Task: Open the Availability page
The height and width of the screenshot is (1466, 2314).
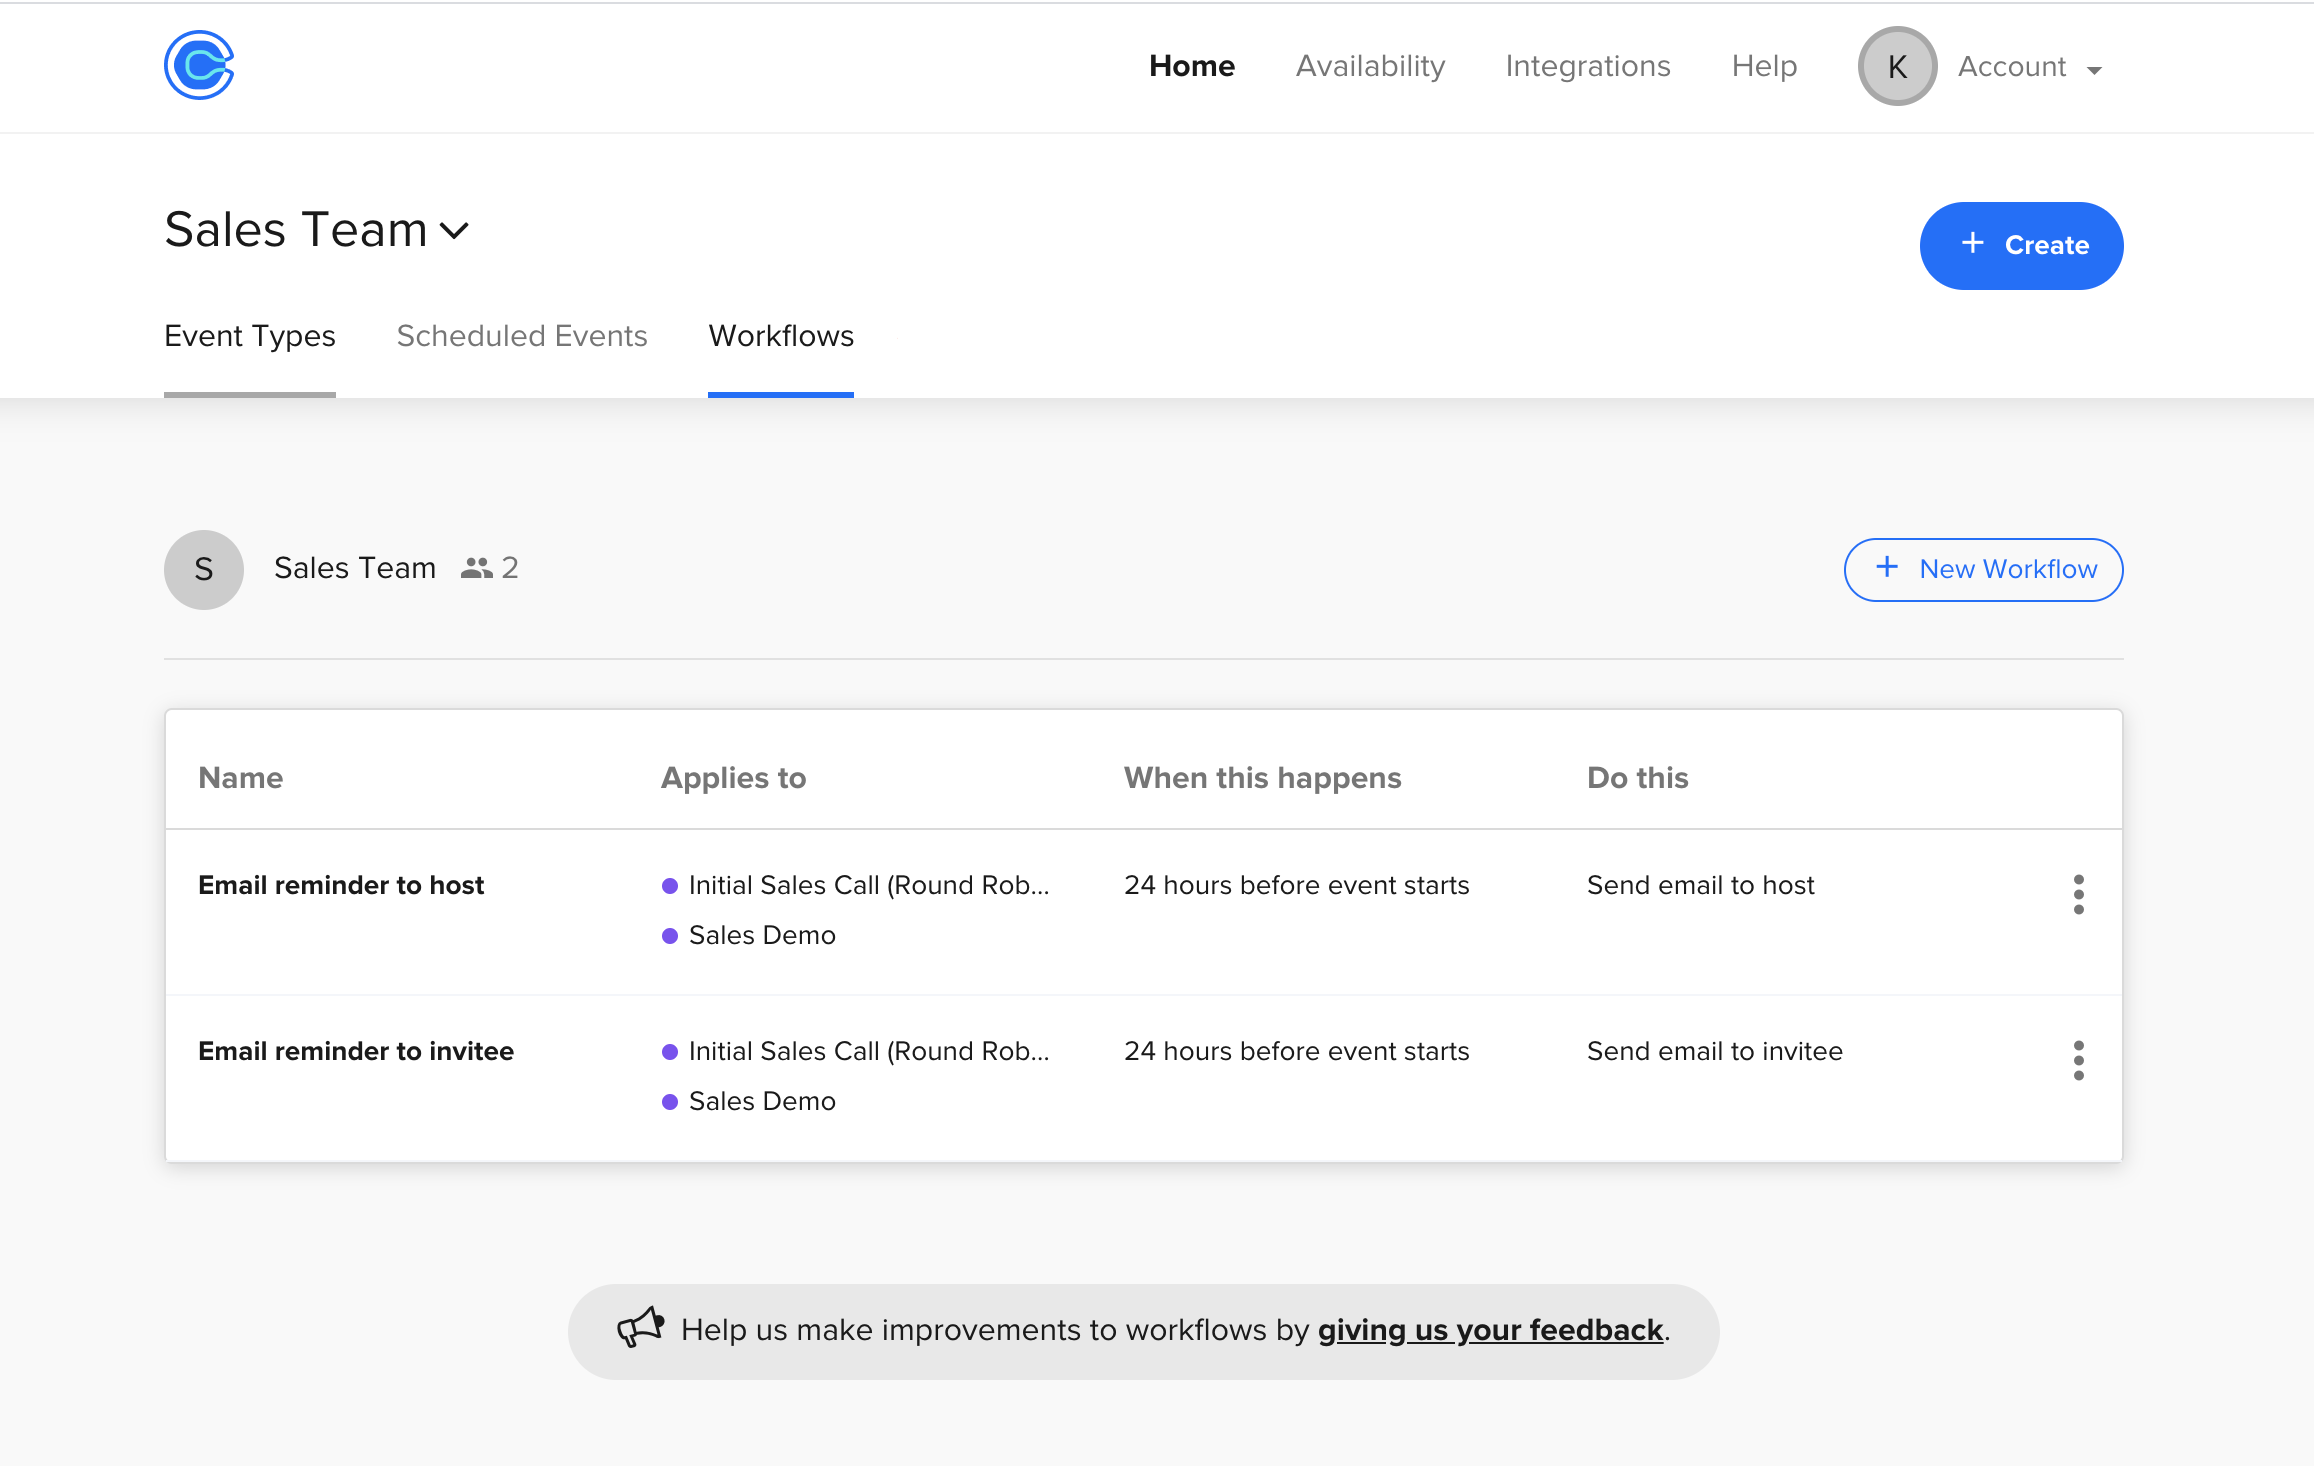Action: click(1370, 66)
